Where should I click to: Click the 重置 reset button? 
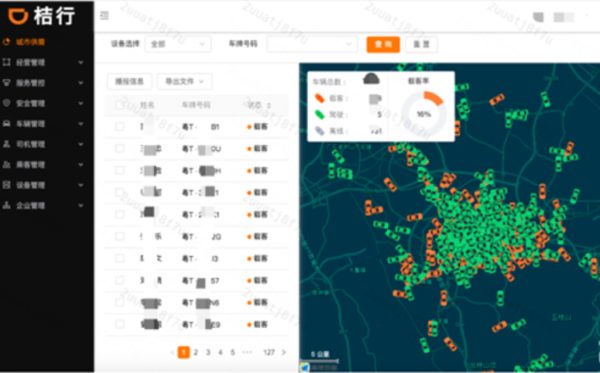click(x=421, y=44)
